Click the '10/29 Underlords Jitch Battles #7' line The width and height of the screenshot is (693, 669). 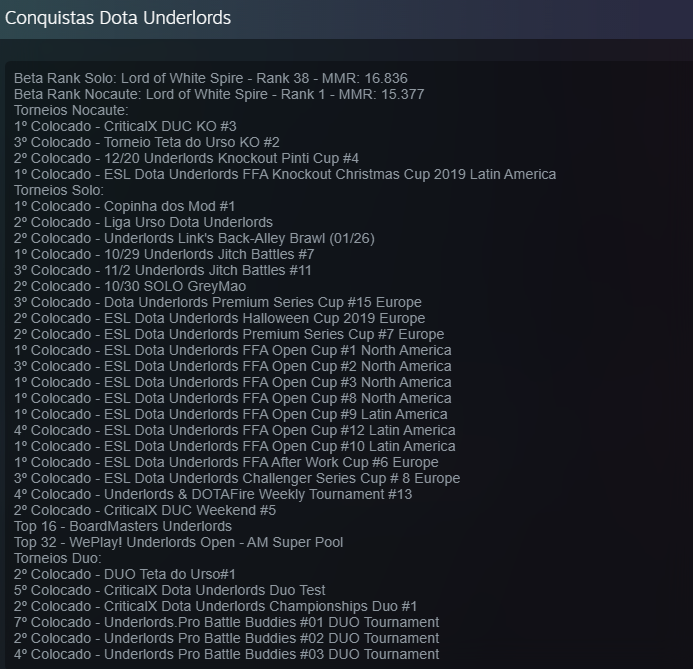[x=164, y=254]
